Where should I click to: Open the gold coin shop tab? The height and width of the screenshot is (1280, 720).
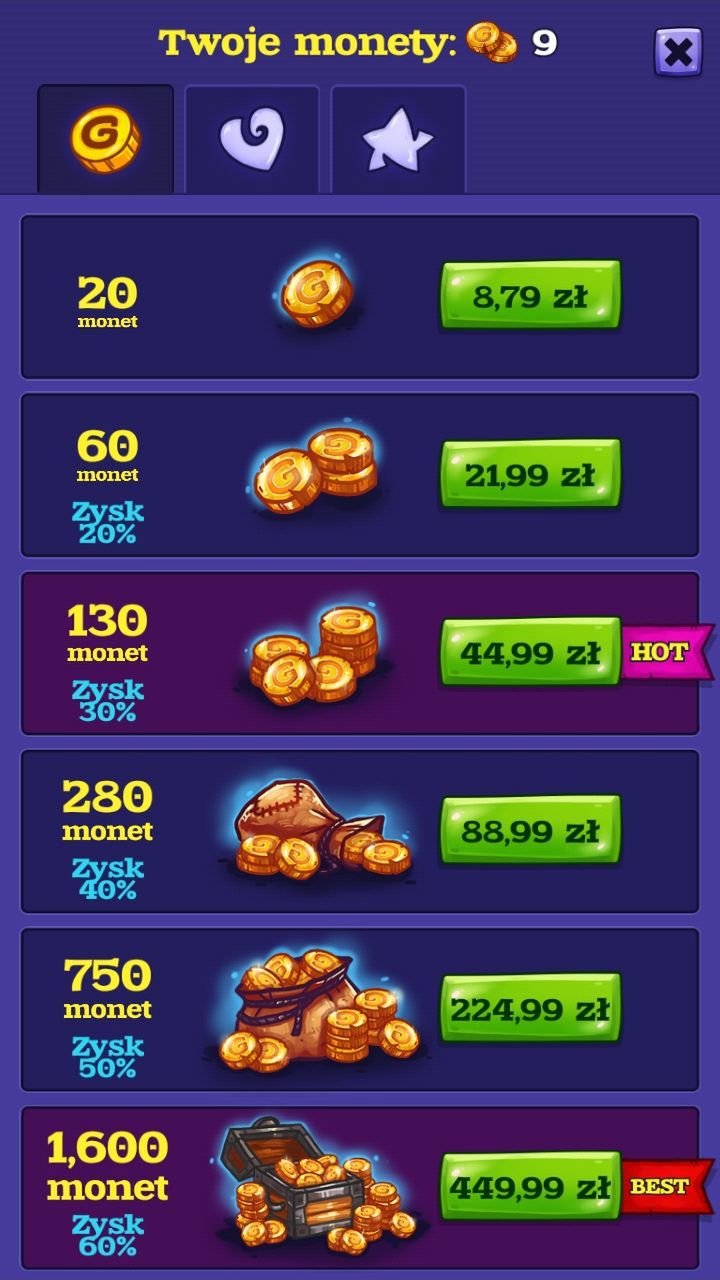coord(105,139)
